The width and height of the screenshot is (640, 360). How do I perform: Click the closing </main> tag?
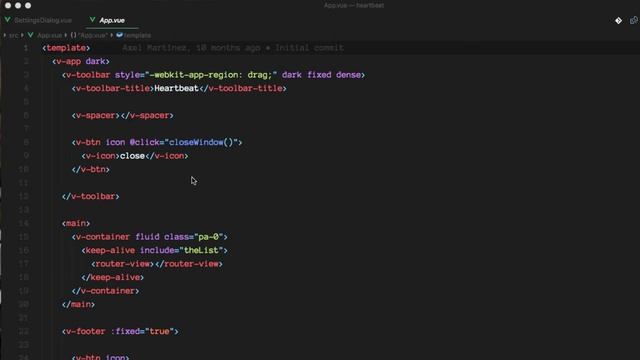(78, 304)
